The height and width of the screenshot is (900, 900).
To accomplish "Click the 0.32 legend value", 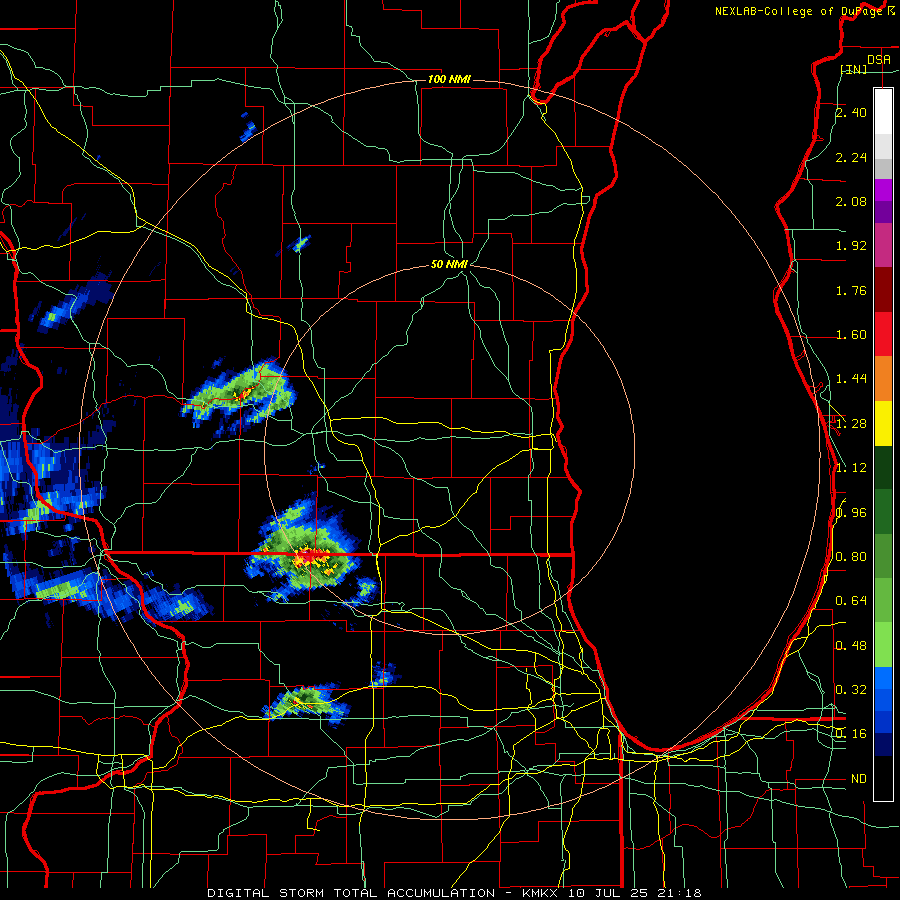I will pos(851,690).
